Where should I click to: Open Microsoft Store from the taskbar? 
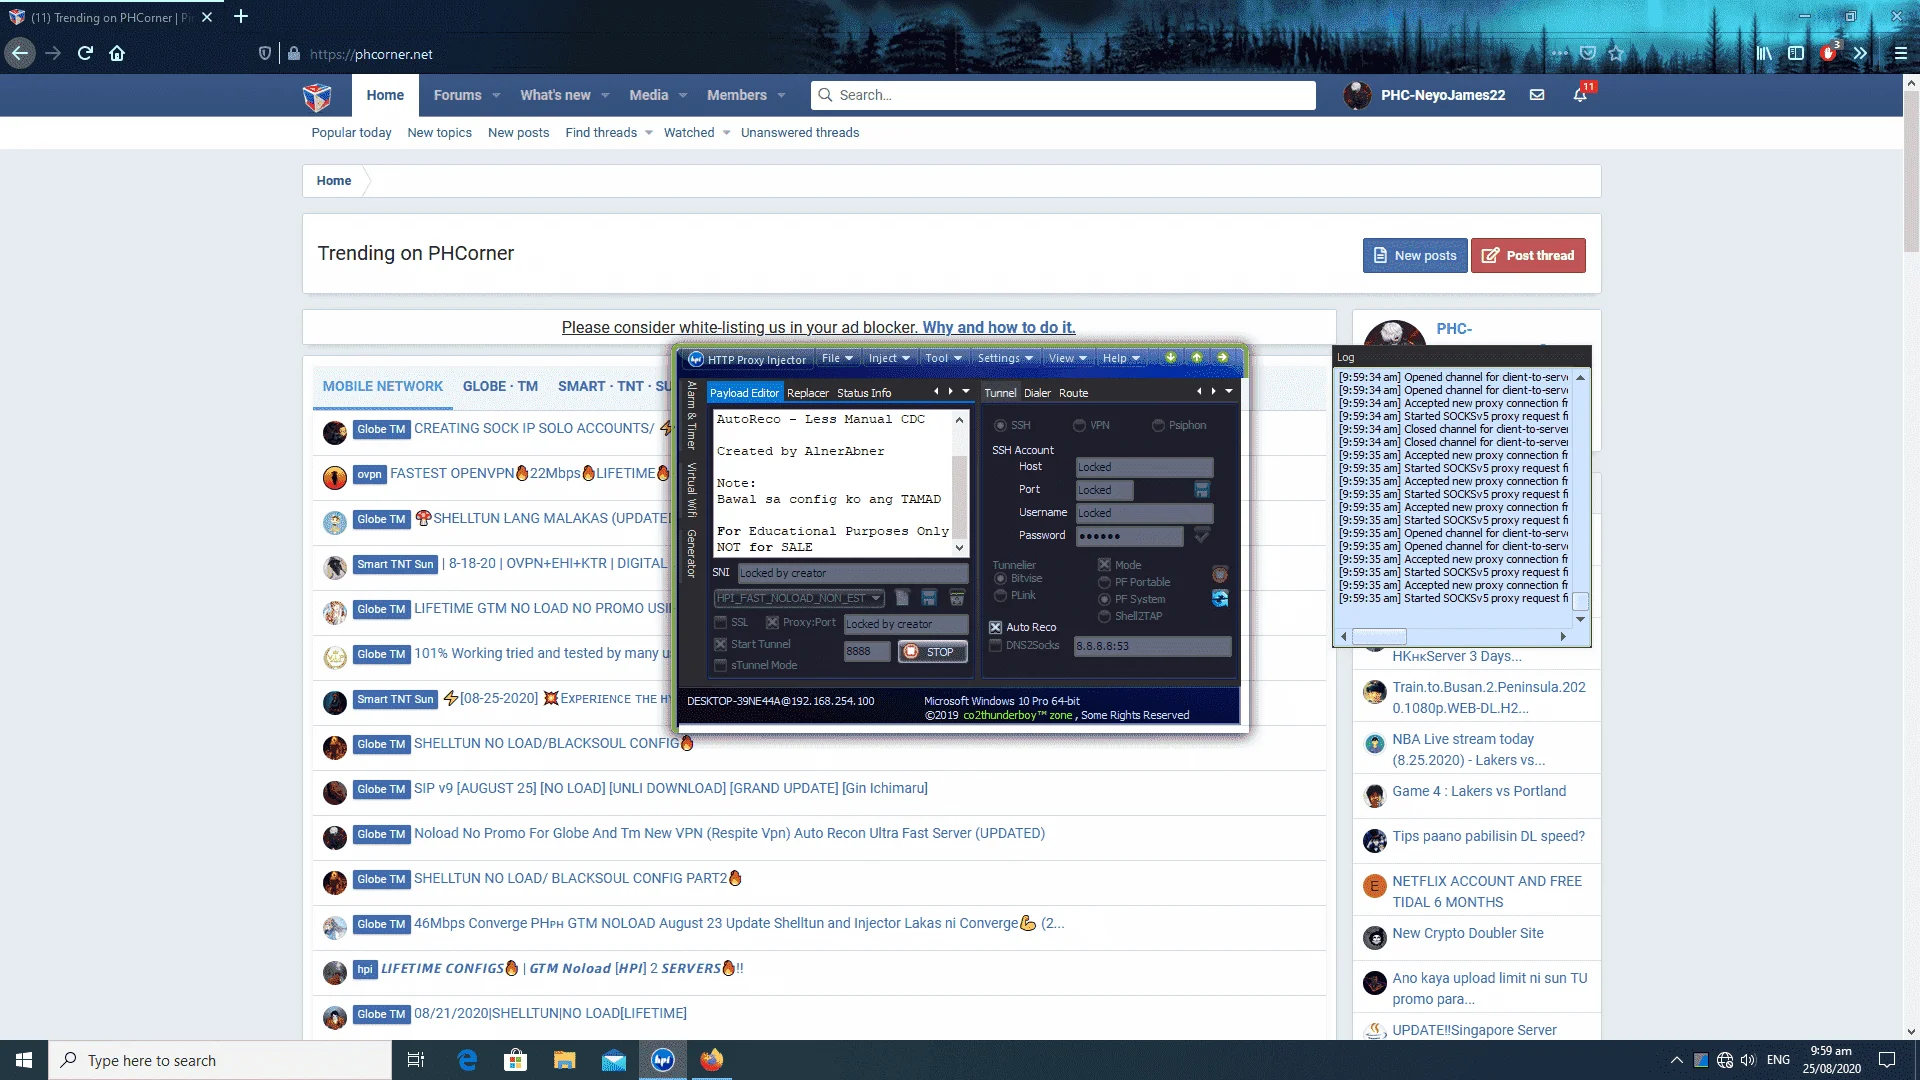[x=515, y=1060]
